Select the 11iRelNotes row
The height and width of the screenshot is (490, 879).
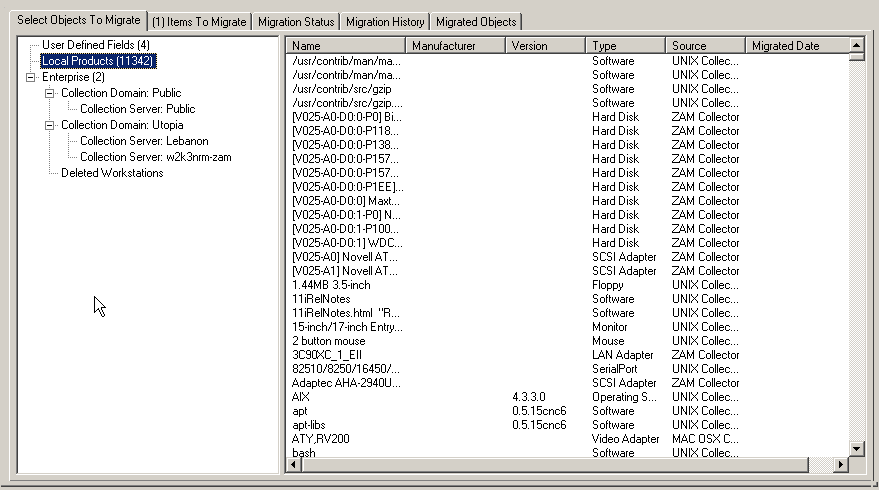coord(567,299)
